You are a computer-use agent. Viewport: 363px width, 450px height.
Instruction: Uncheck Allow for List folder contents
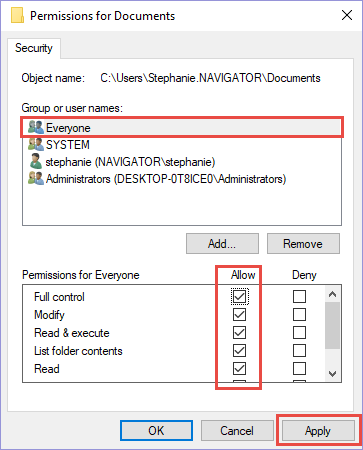click(239, 350)
